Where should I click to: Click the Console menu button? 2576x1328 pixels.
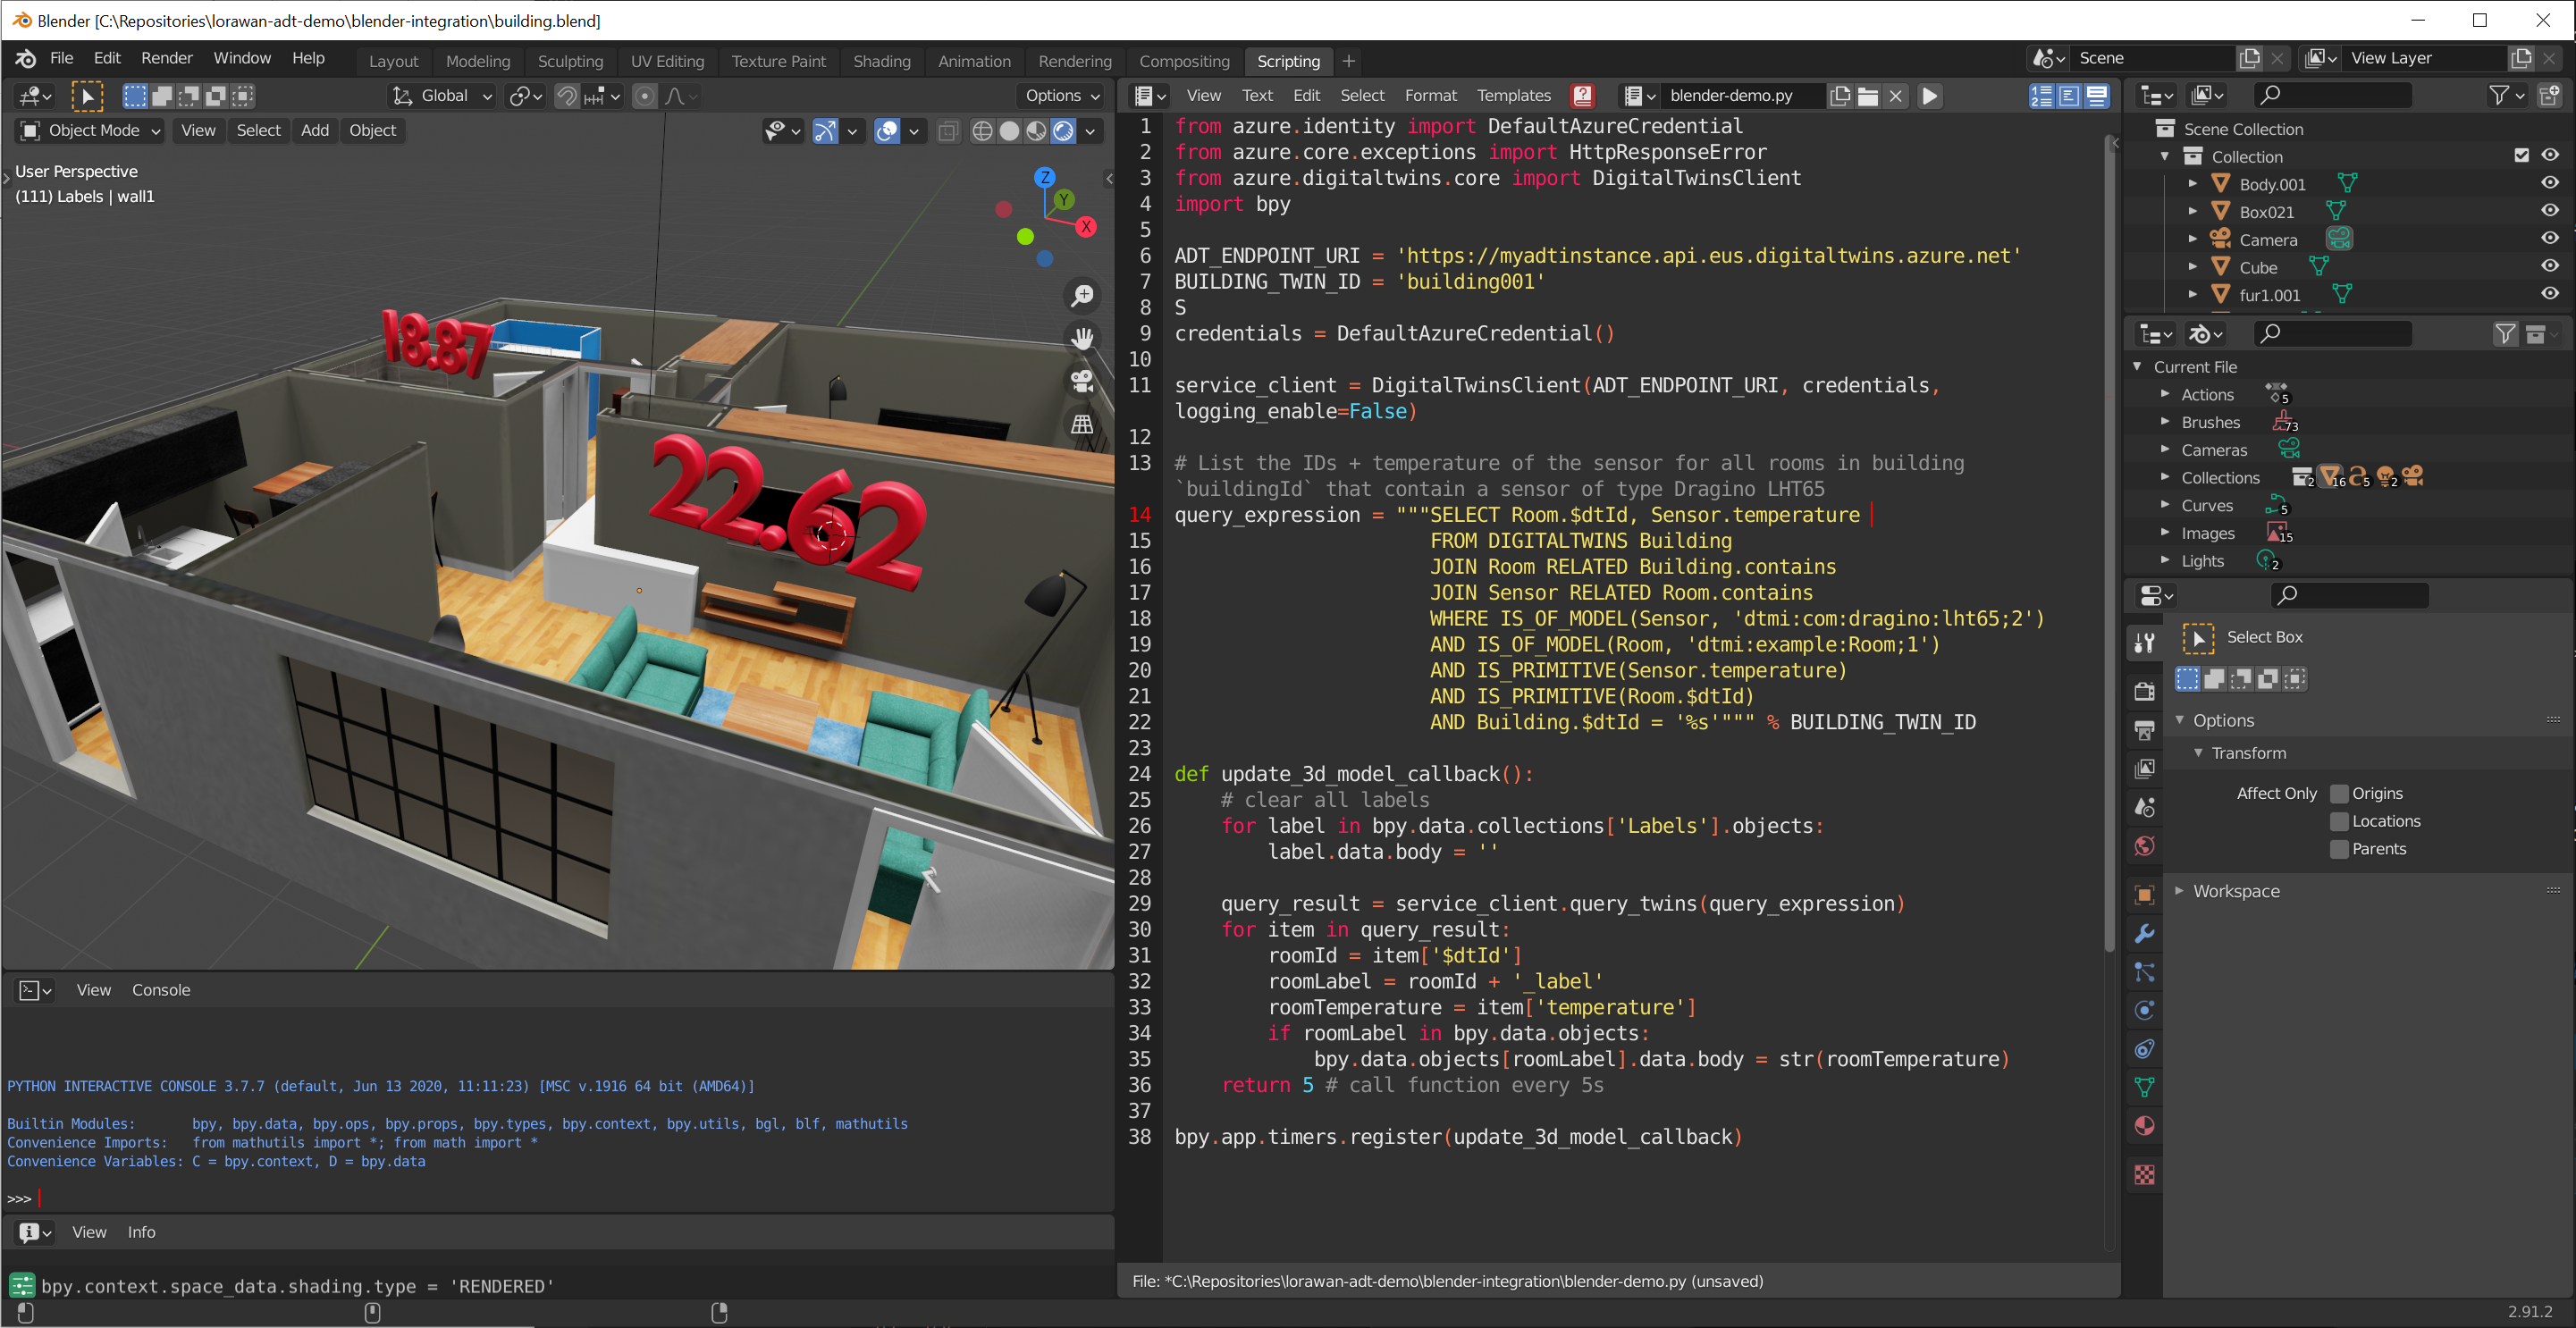point(161,990)
